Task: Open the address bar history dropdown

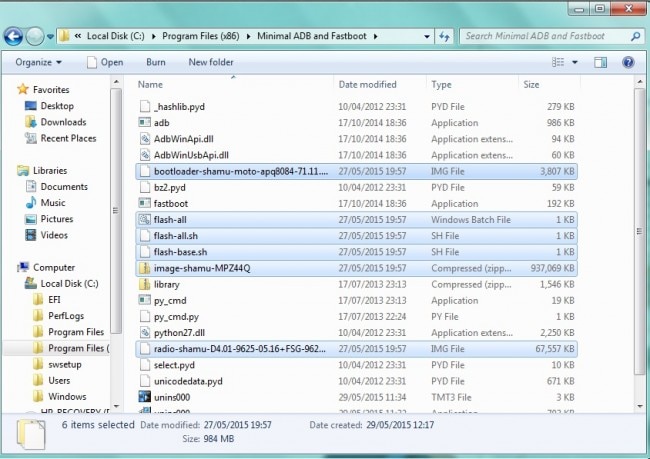Action: point(427,36)
